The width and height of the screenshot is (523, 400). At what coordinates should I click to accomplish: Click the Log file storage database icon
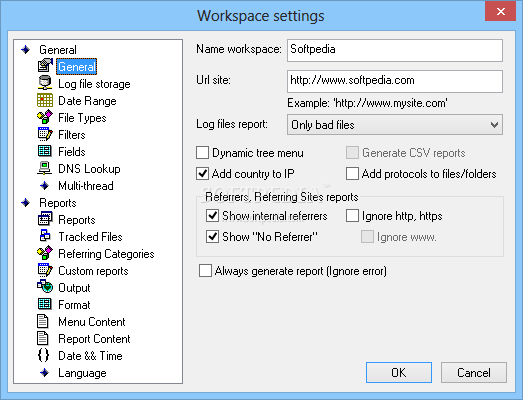[45, 83]
